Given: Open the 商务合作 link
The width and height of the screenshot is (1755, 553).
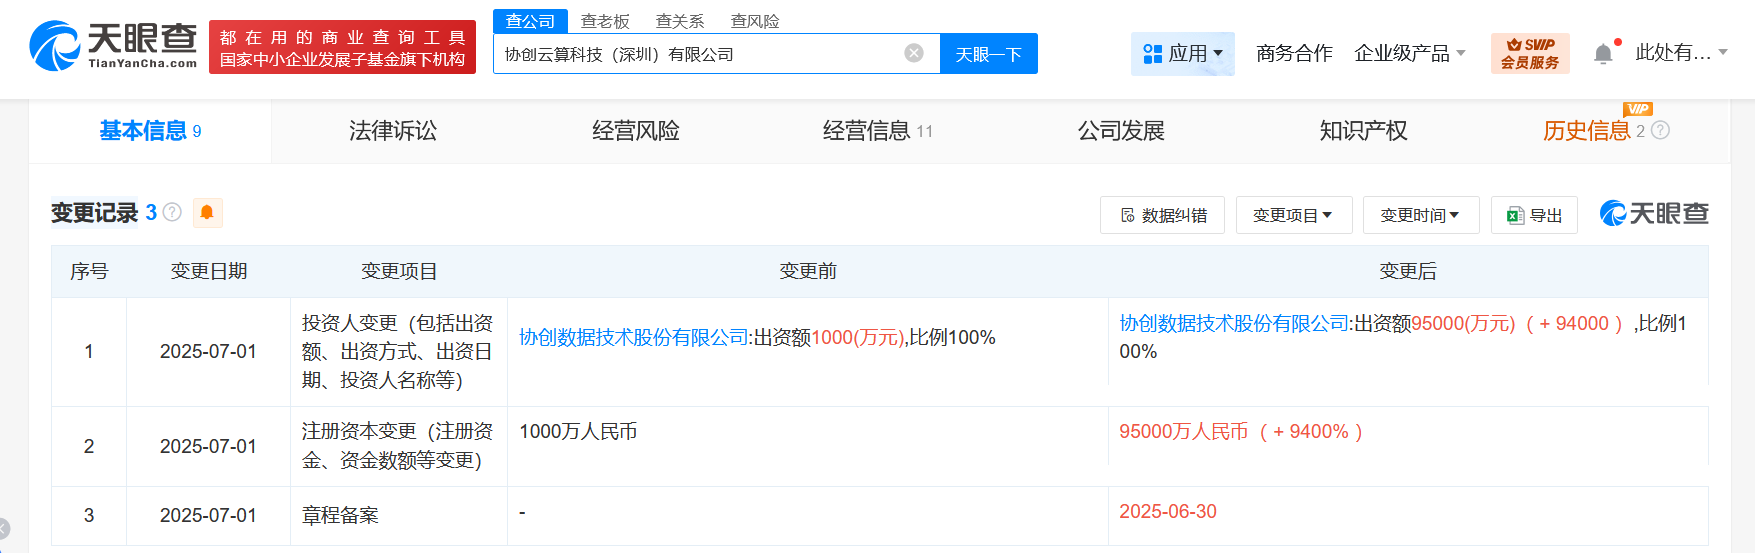Looking at the screenshot, I should pos(1294,53).
